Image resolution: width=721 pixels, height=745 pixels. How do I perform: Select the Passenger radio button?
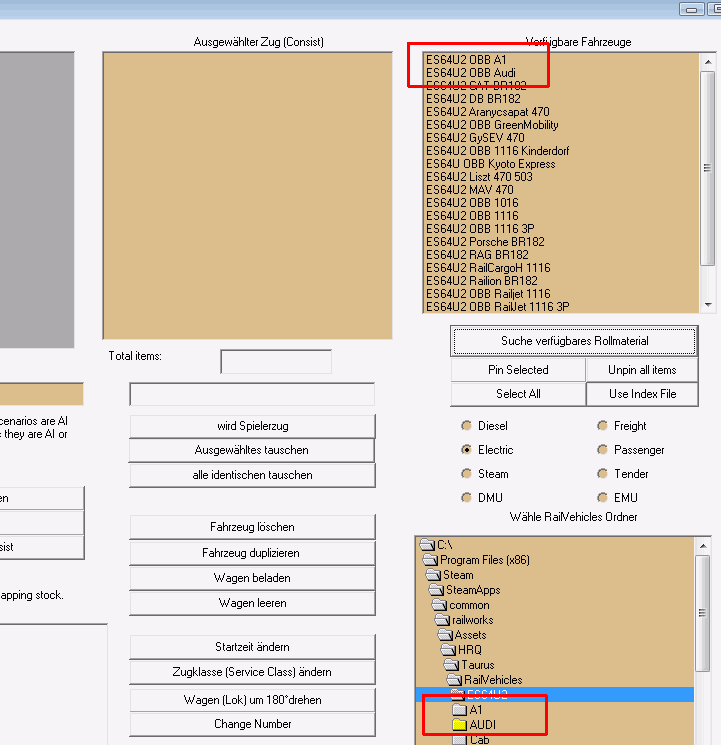[x=603, y=449]
